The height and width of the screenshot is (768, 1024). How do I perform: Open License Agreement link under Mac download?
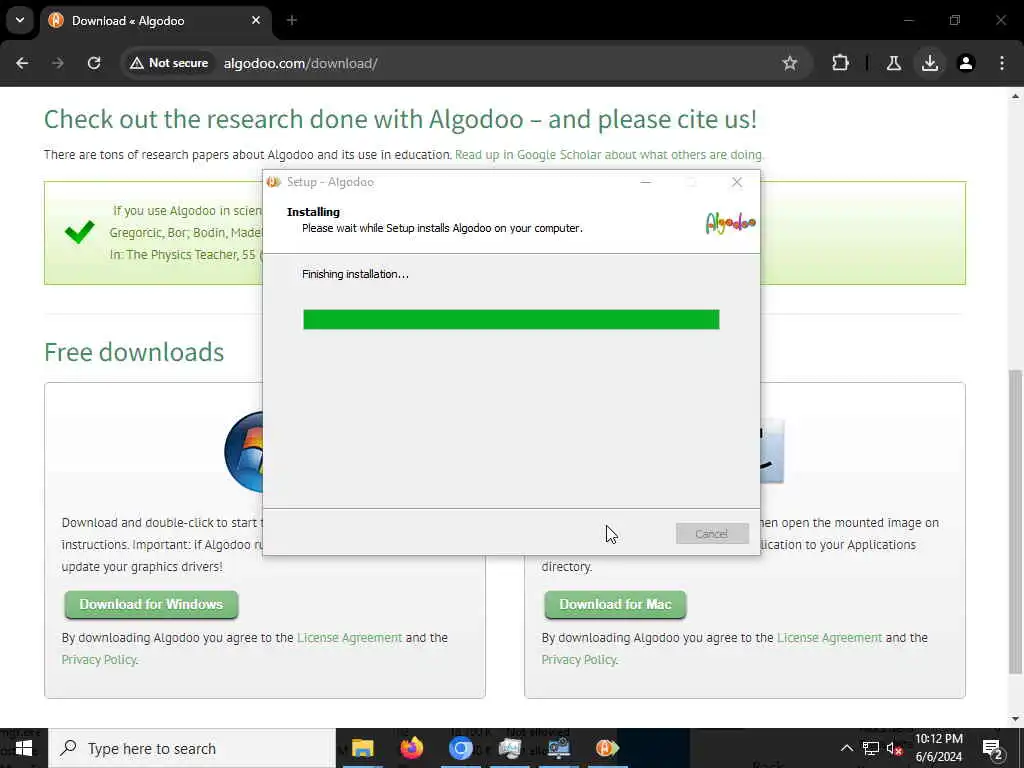tap(829, 637)
